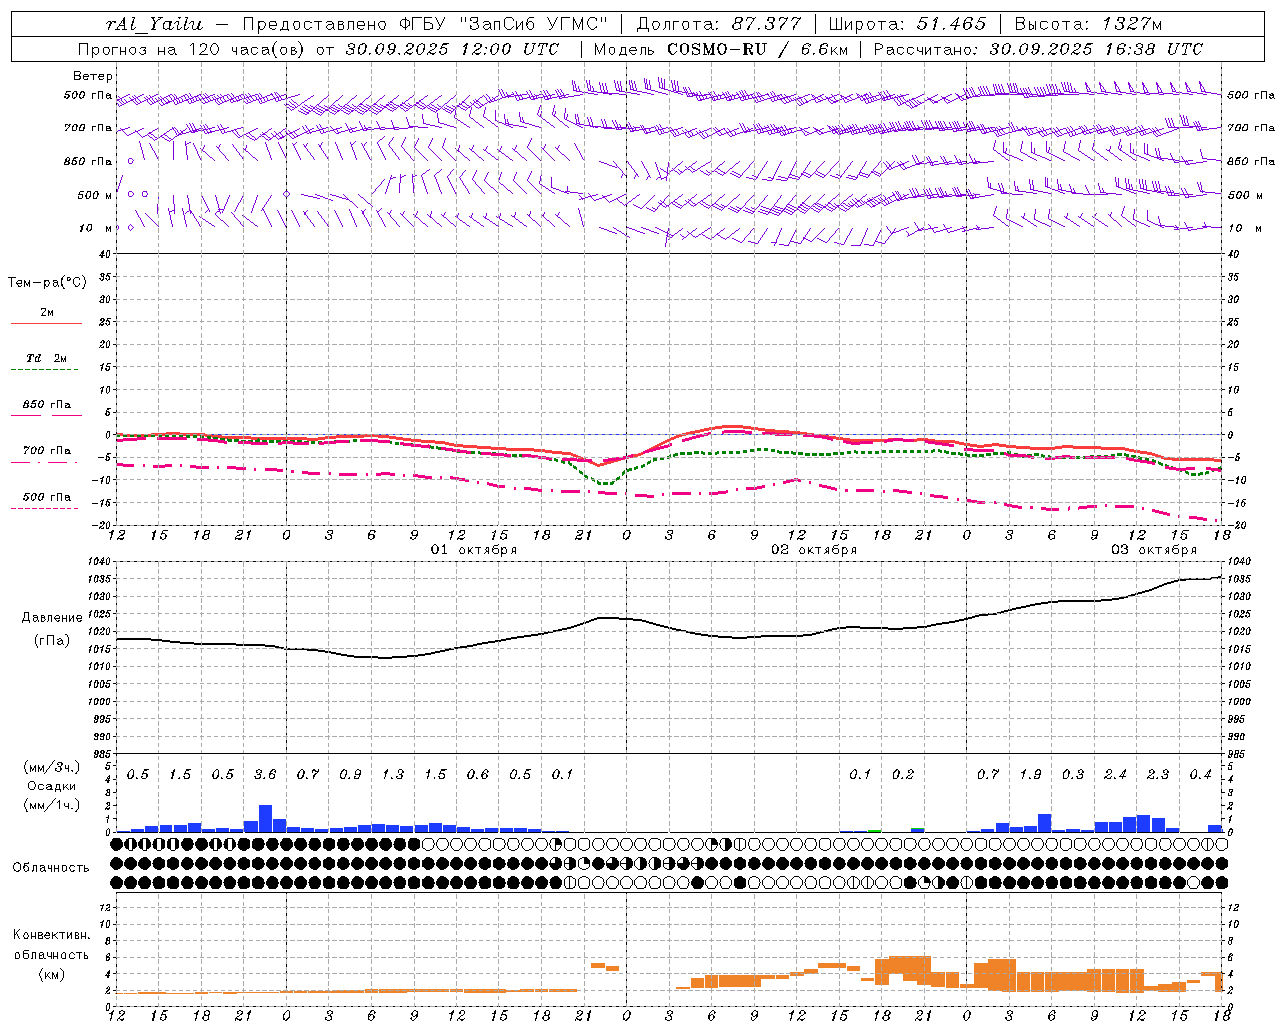The height and width of the screenshot is (1024, 1280).
Task: Click the 'Облачность' cloud cover label
Action: 51,868
